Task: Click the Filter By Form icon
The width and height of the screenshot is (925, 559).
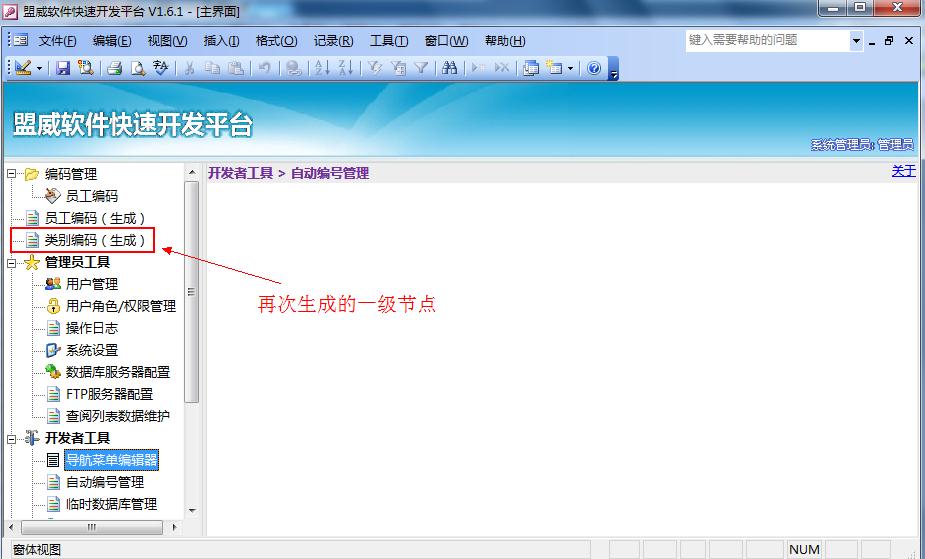Action: coord(398,68)
